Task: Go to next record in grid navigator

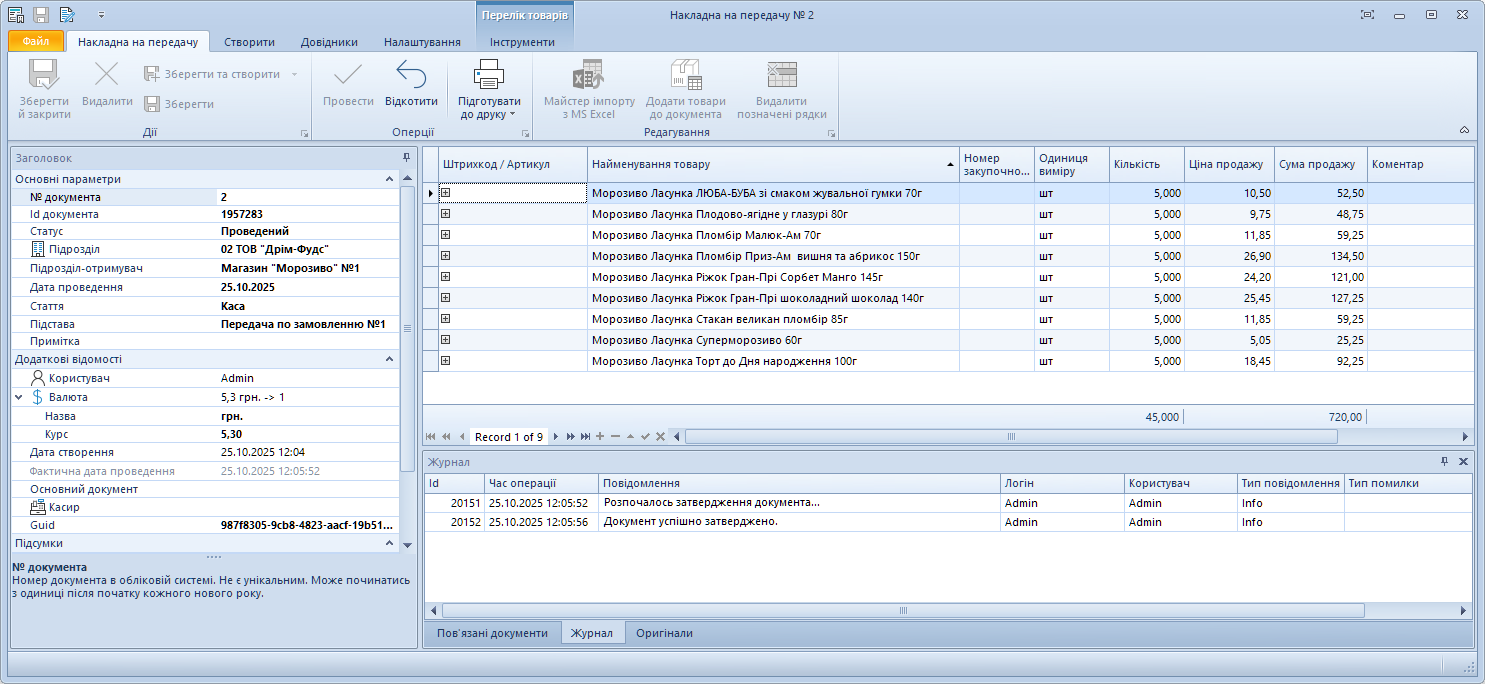Action: click(556, 437)
